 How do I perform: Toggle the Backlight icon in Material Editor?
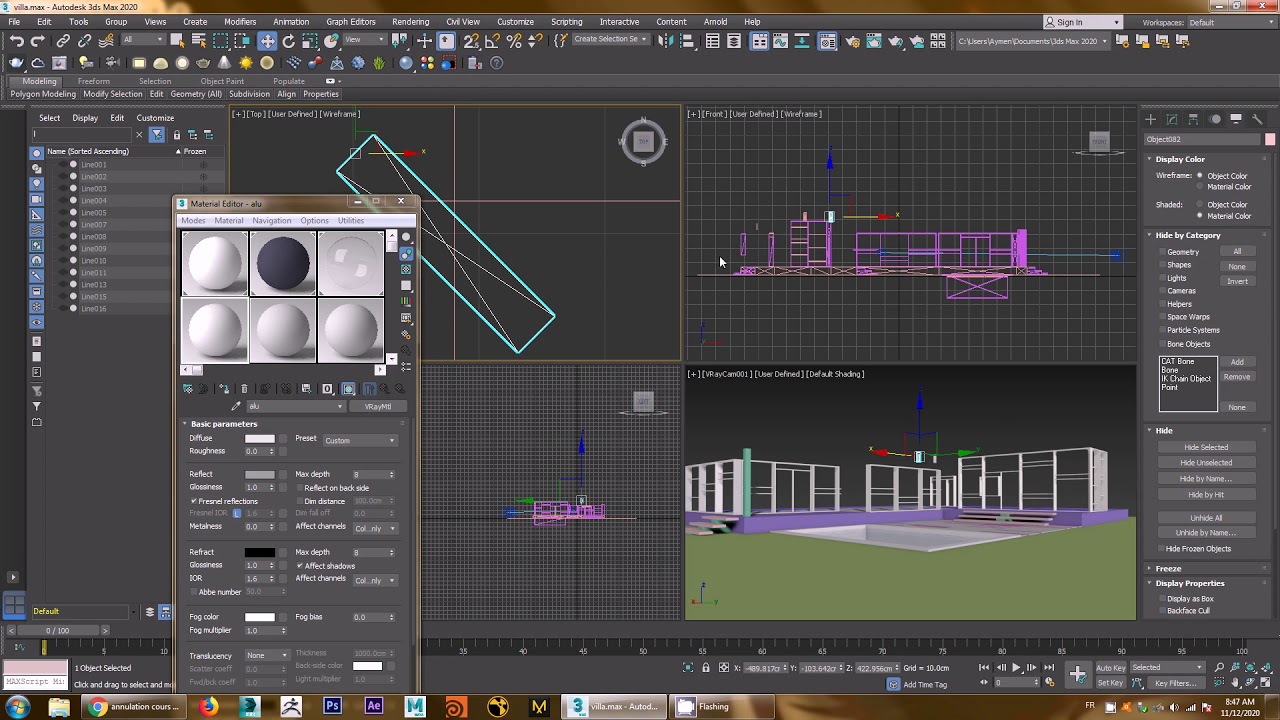click(406, 253)
